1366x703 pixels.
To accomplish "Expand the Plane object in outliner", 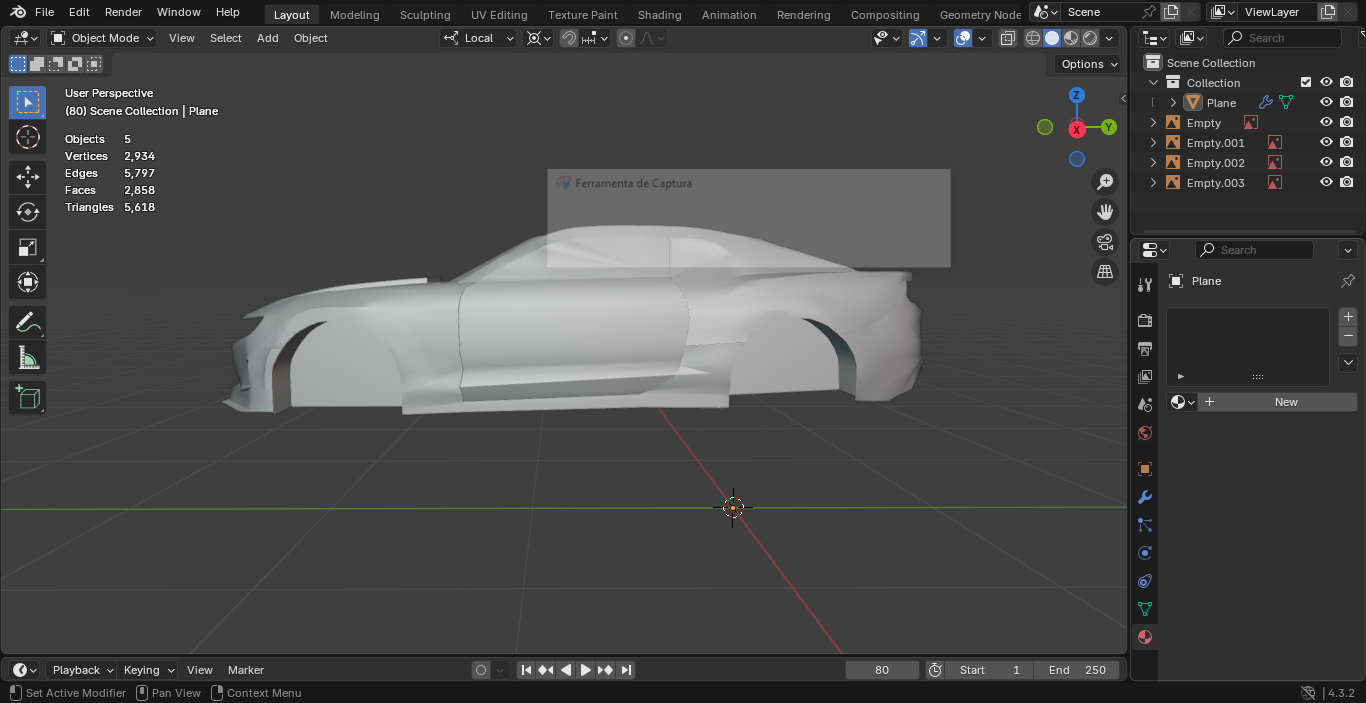I will coord(1173,103).
